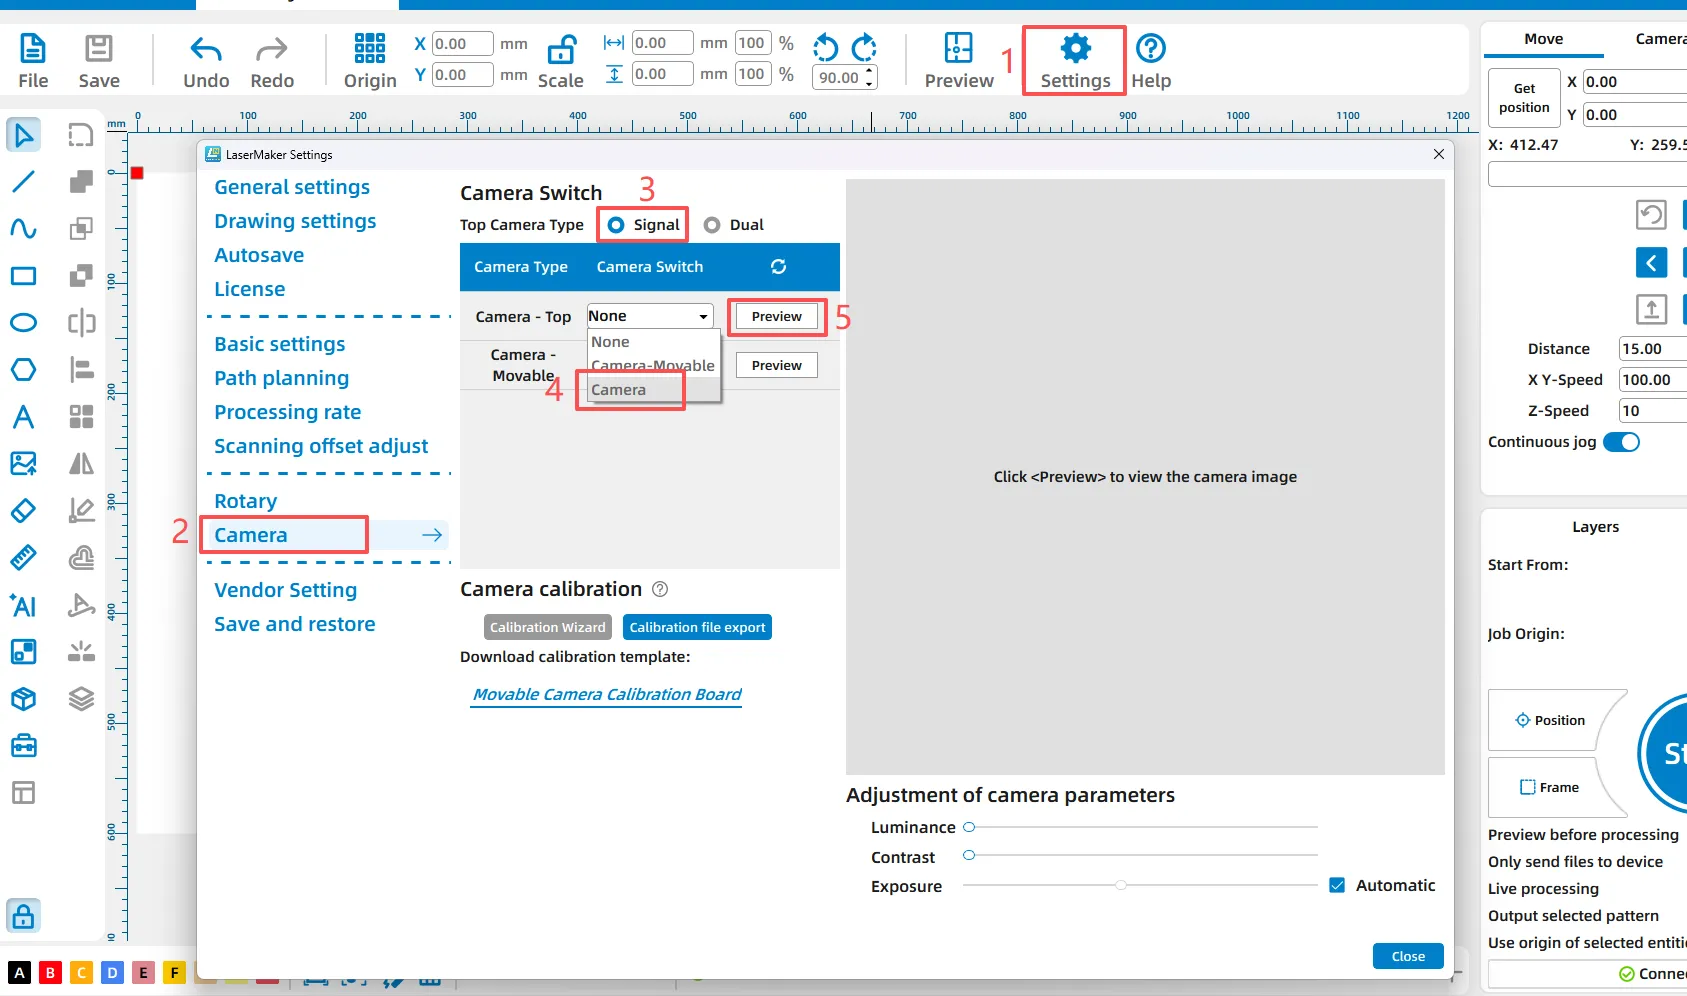Click the Redo arrow icon

tap(272, 49)
